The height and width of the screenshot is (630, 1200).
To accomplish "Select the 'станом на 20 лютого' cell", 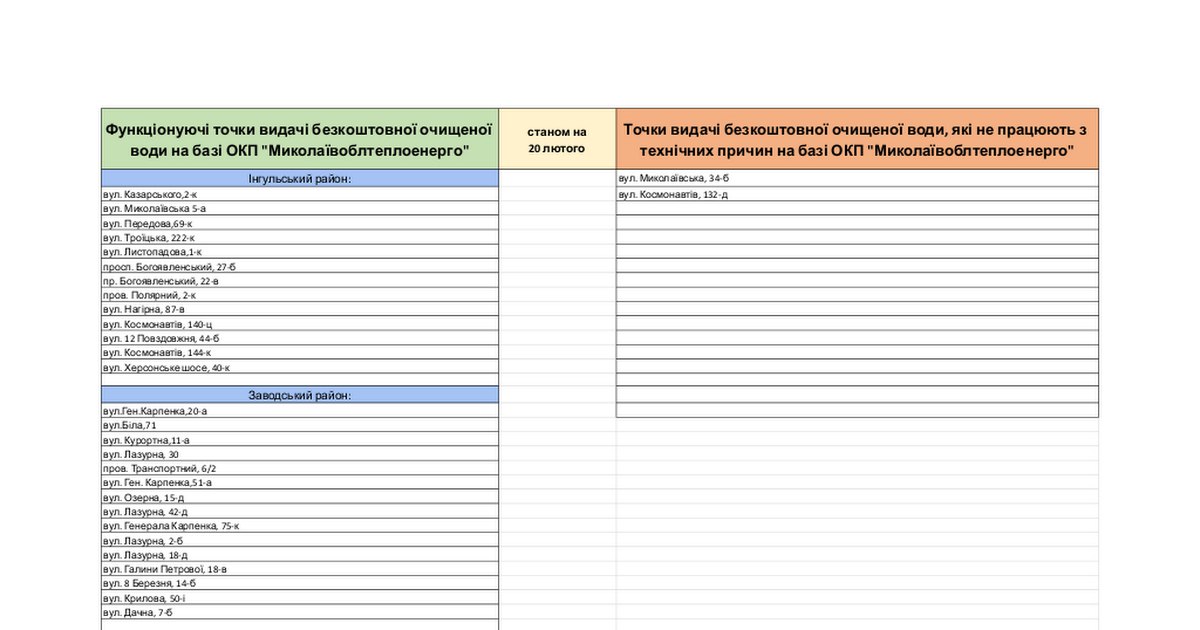I will pos(557,139).
